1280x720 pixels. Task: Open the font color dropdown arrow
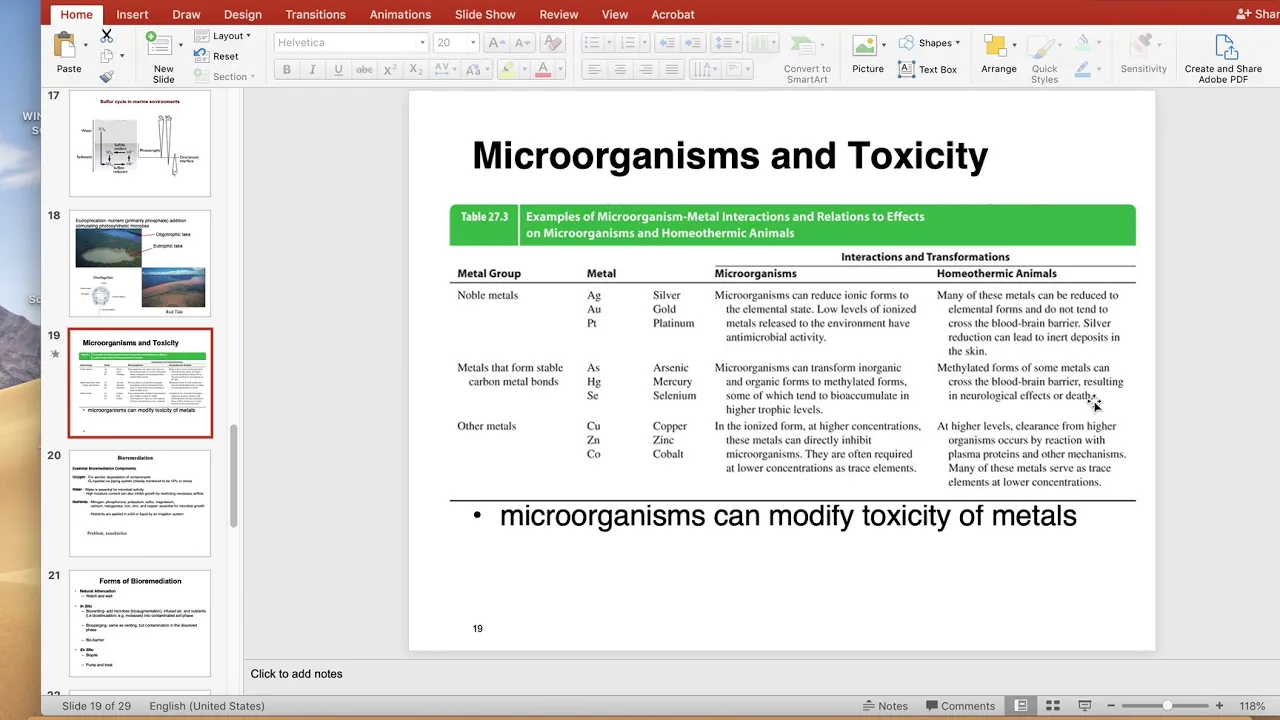pyautogui.click(x=560, y=70)
